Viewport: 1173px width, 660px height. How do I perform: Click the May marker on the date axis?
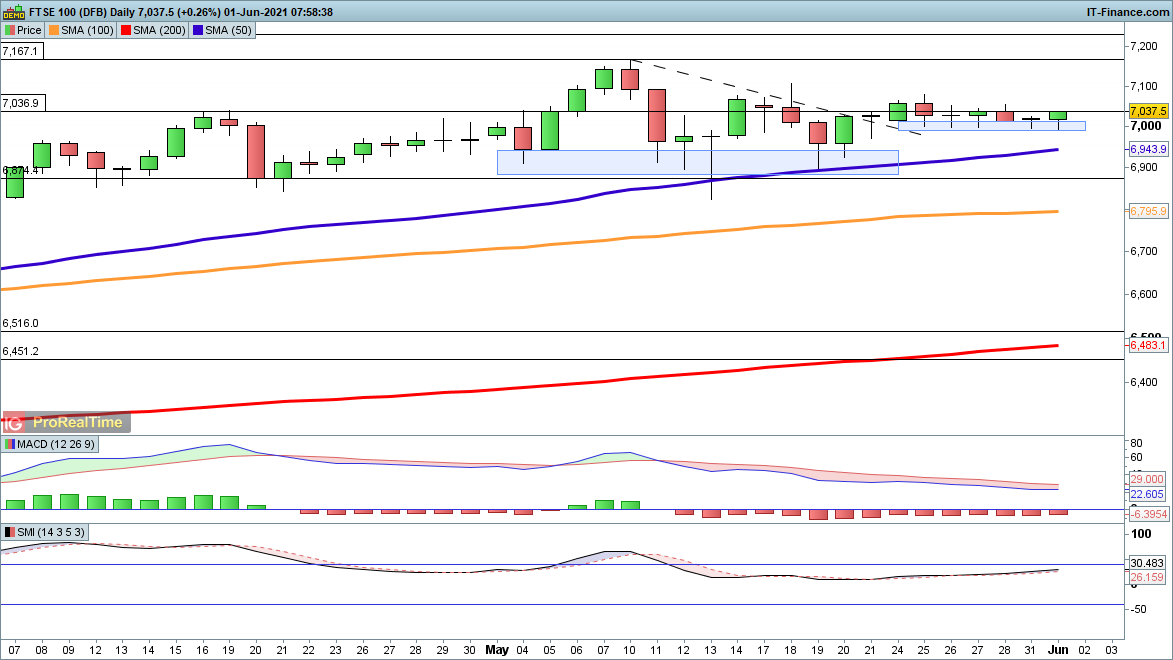[x=497, y=649]
